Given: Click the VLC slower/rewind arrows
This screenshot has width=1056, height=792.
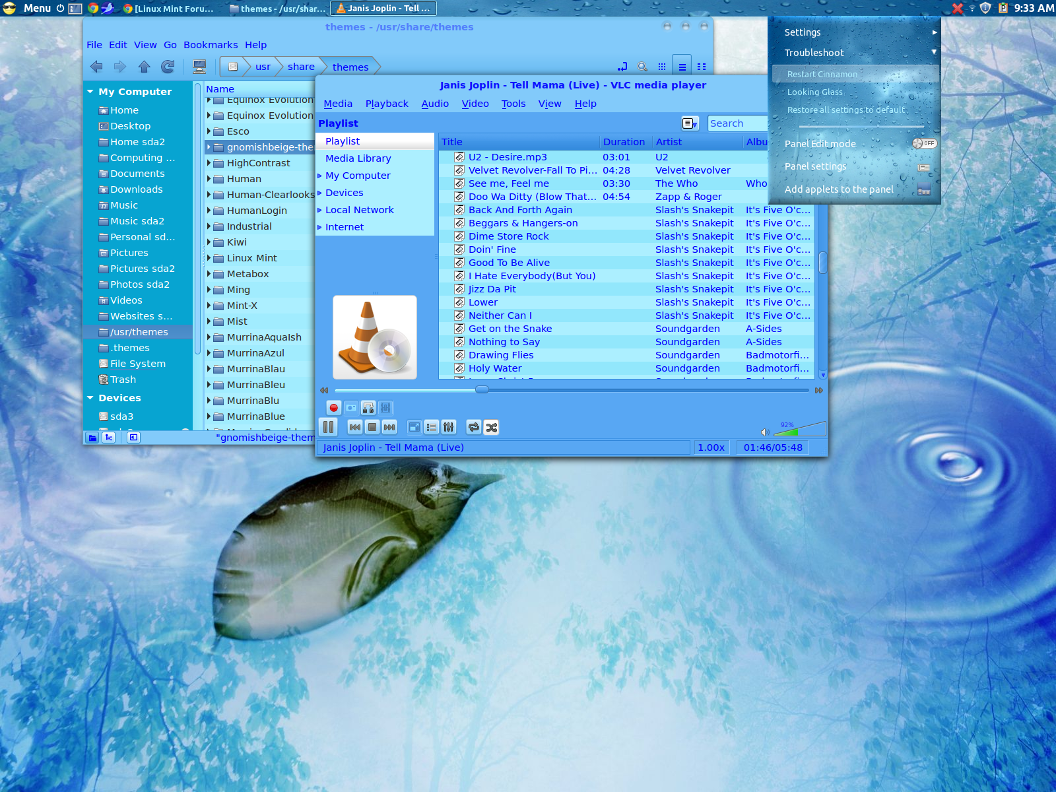Looking at the screenshot, I should coord(324,390).
